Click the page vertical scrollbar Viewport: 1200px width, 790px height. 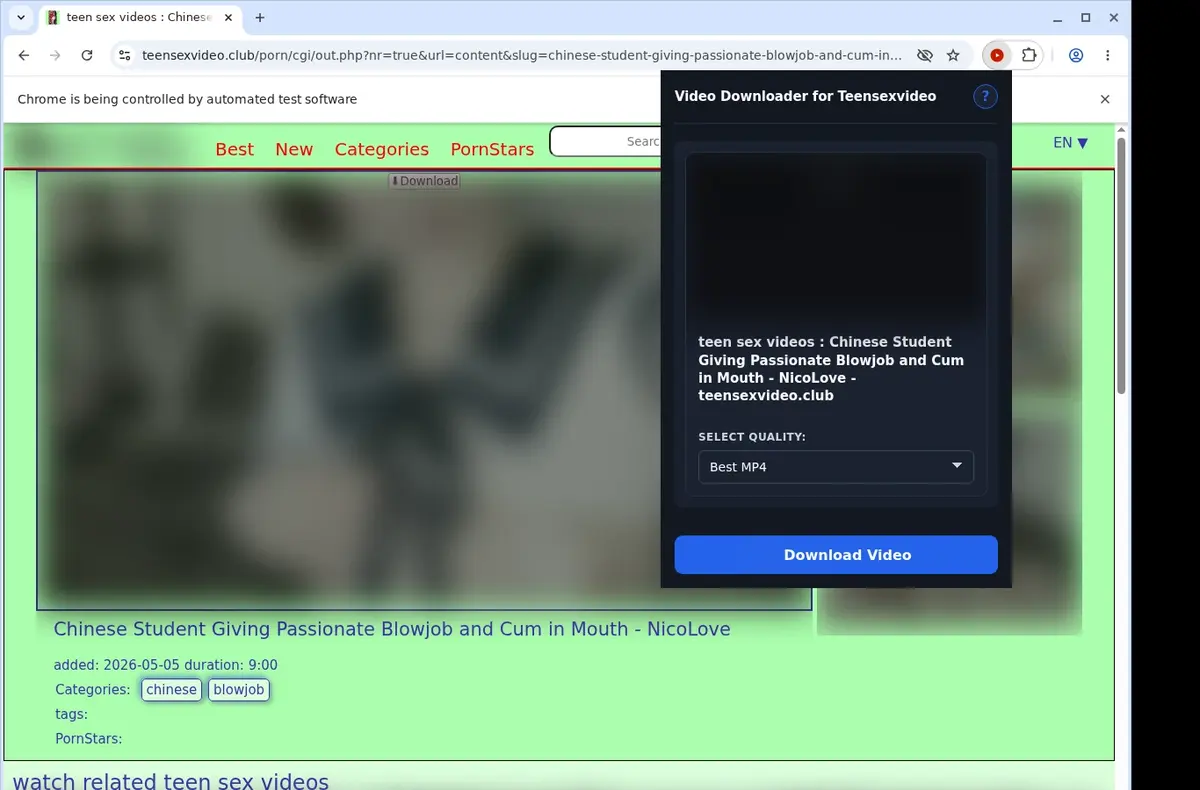[x=1121, y=265]
